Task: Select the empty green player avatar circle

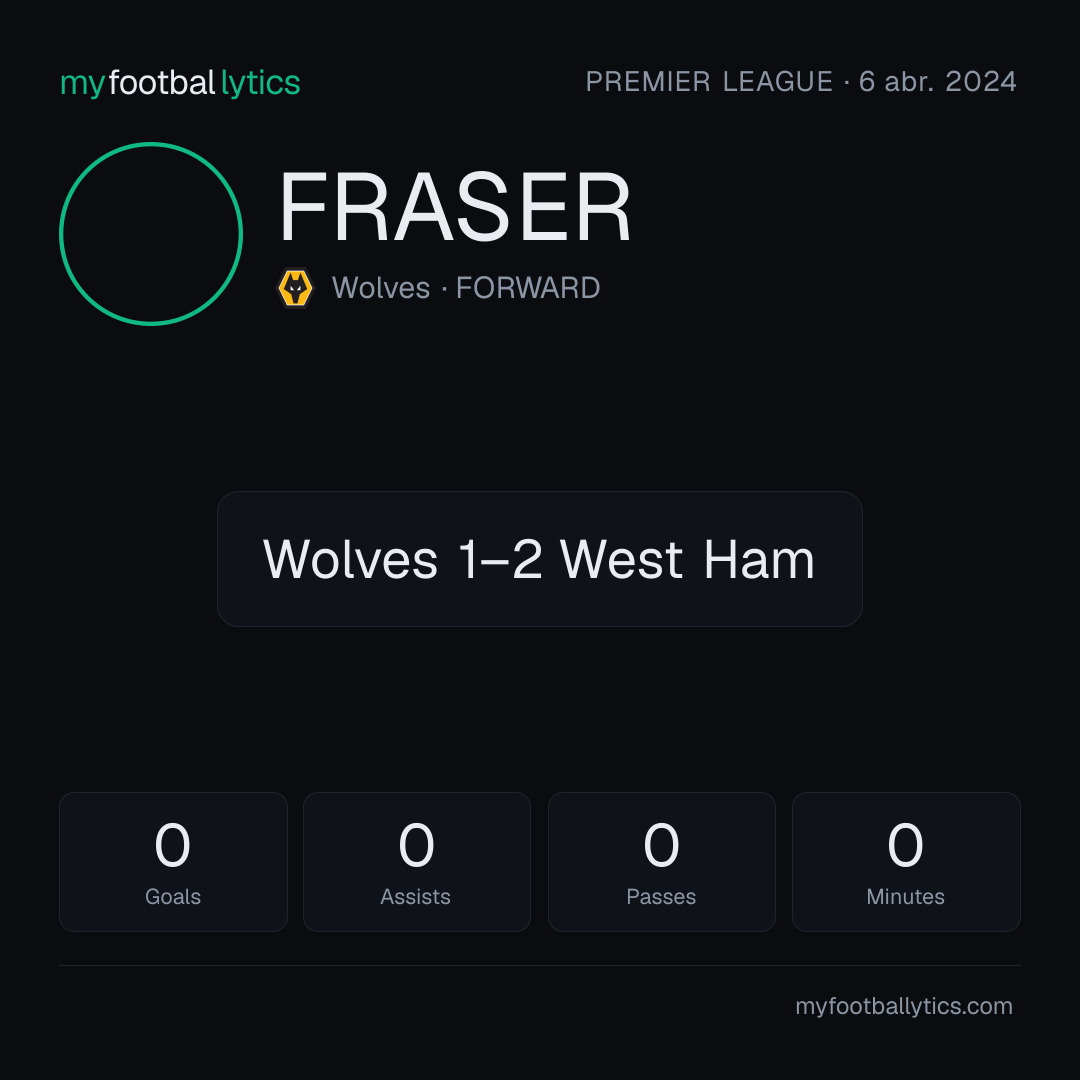Action: click(x=151, y=234)
